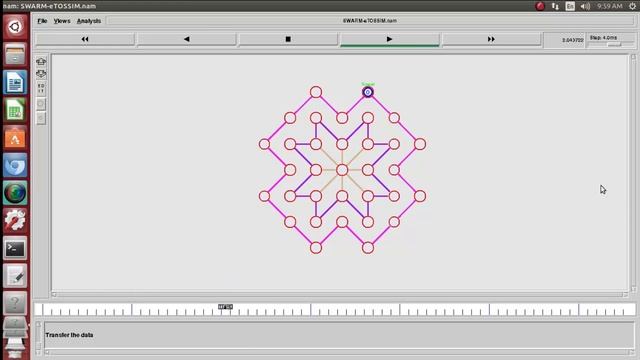The height and width of the screenshot is (360, 640).
Task: Click the ED IT edit tool icon
Action: click(41, 88)
